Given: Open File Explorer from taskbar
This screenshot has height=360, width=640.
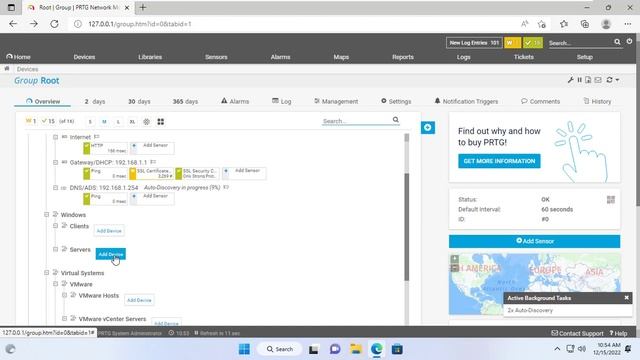Looking at the screenshot, I should tap(356, 349).
